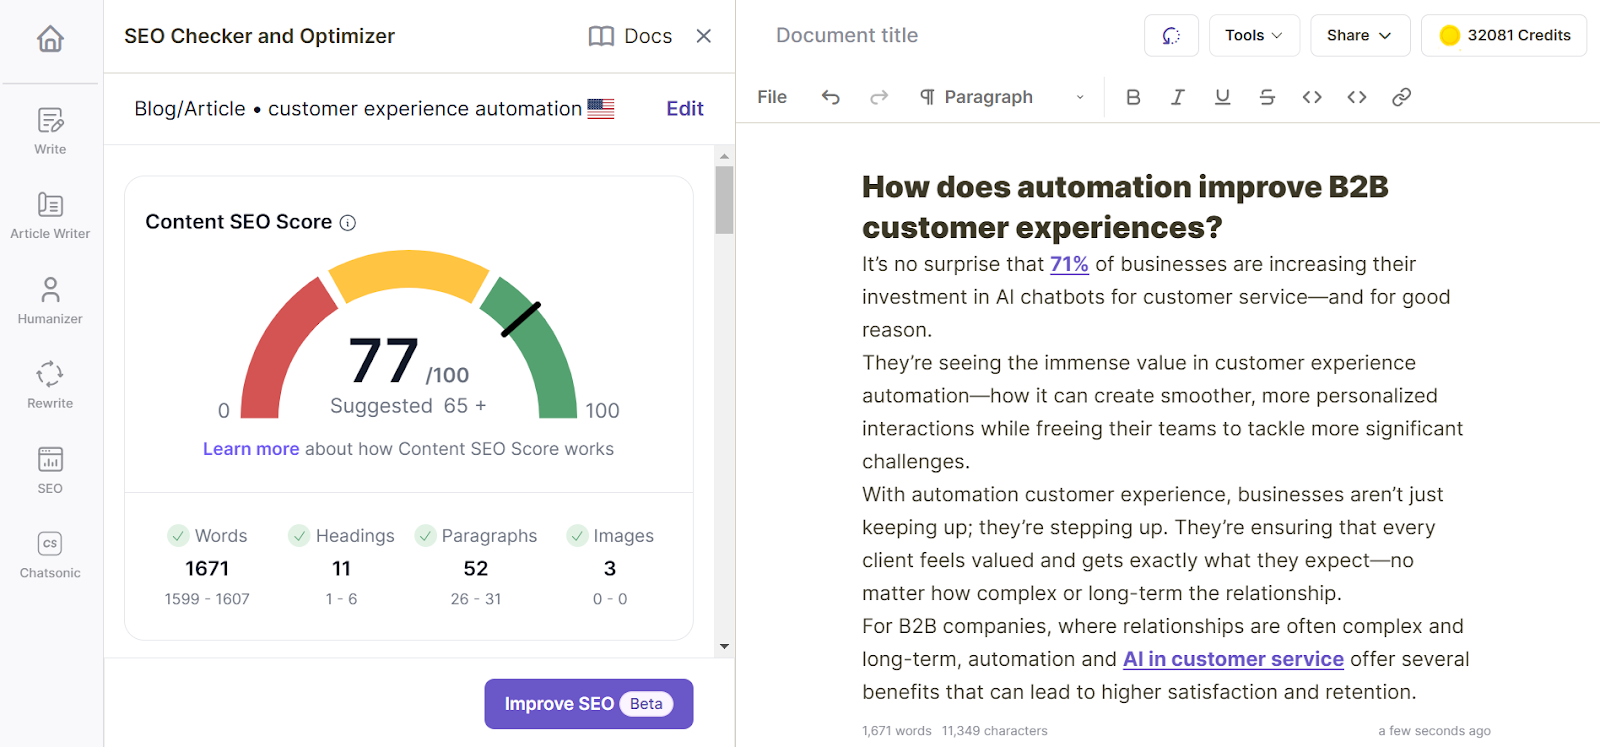The height and width of the screenshot is (747, 1600).
Task: Apply bold formatting to text
Action: 1133,97
